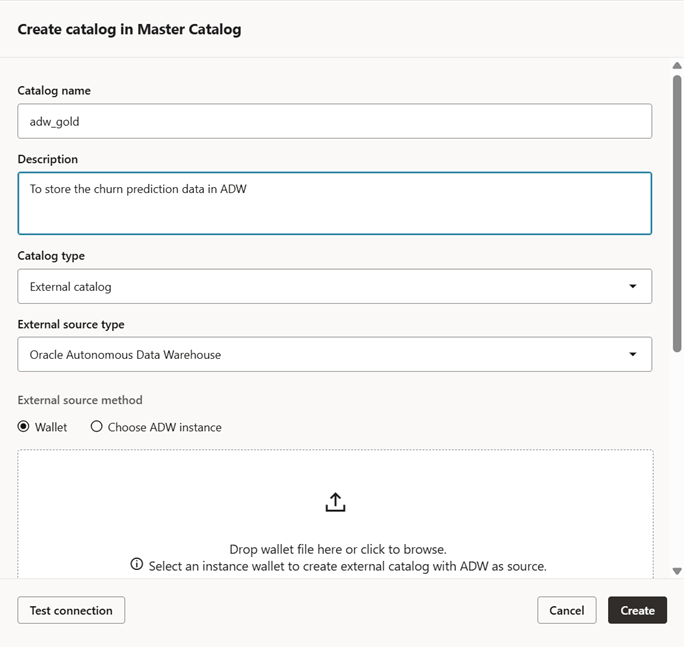Expand the Catalog type dropdown arrow
The width and height of the screenshot is (684, 647).
(x=632, y=287)
